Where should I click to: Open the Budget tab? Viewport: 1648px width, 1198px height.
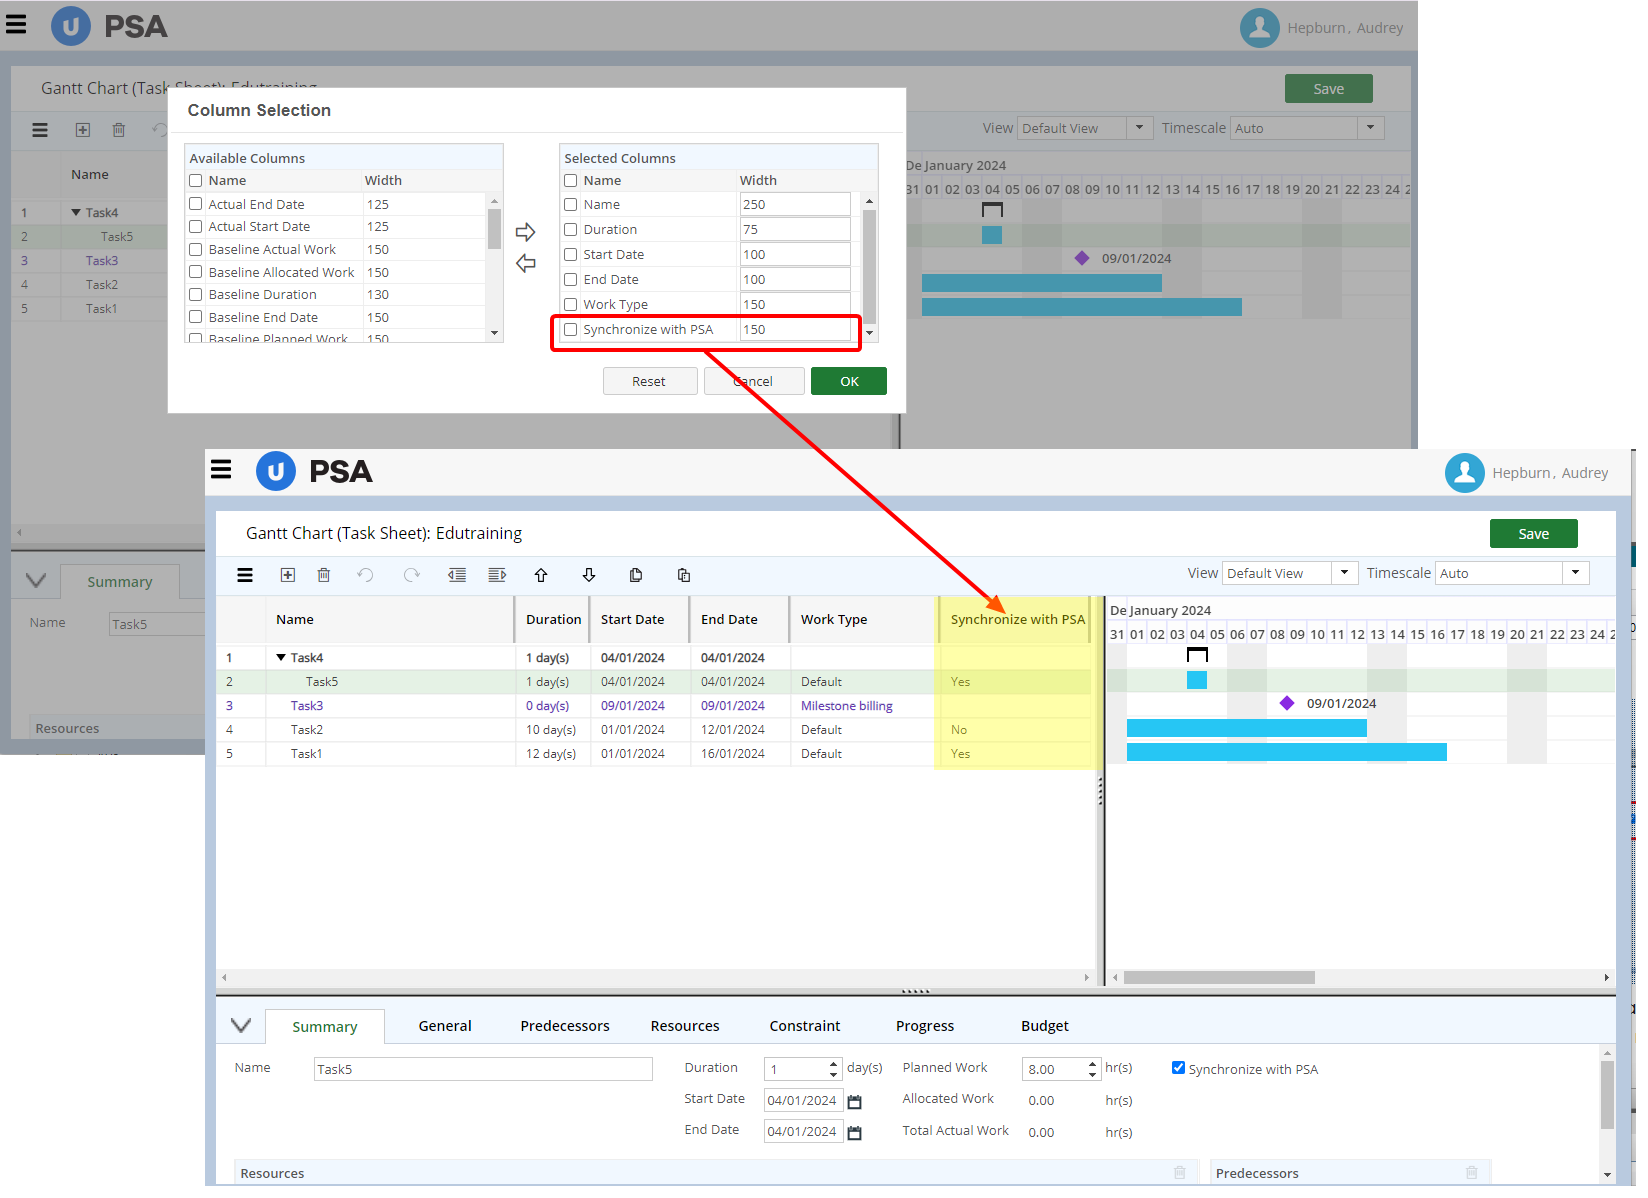1044,1025
